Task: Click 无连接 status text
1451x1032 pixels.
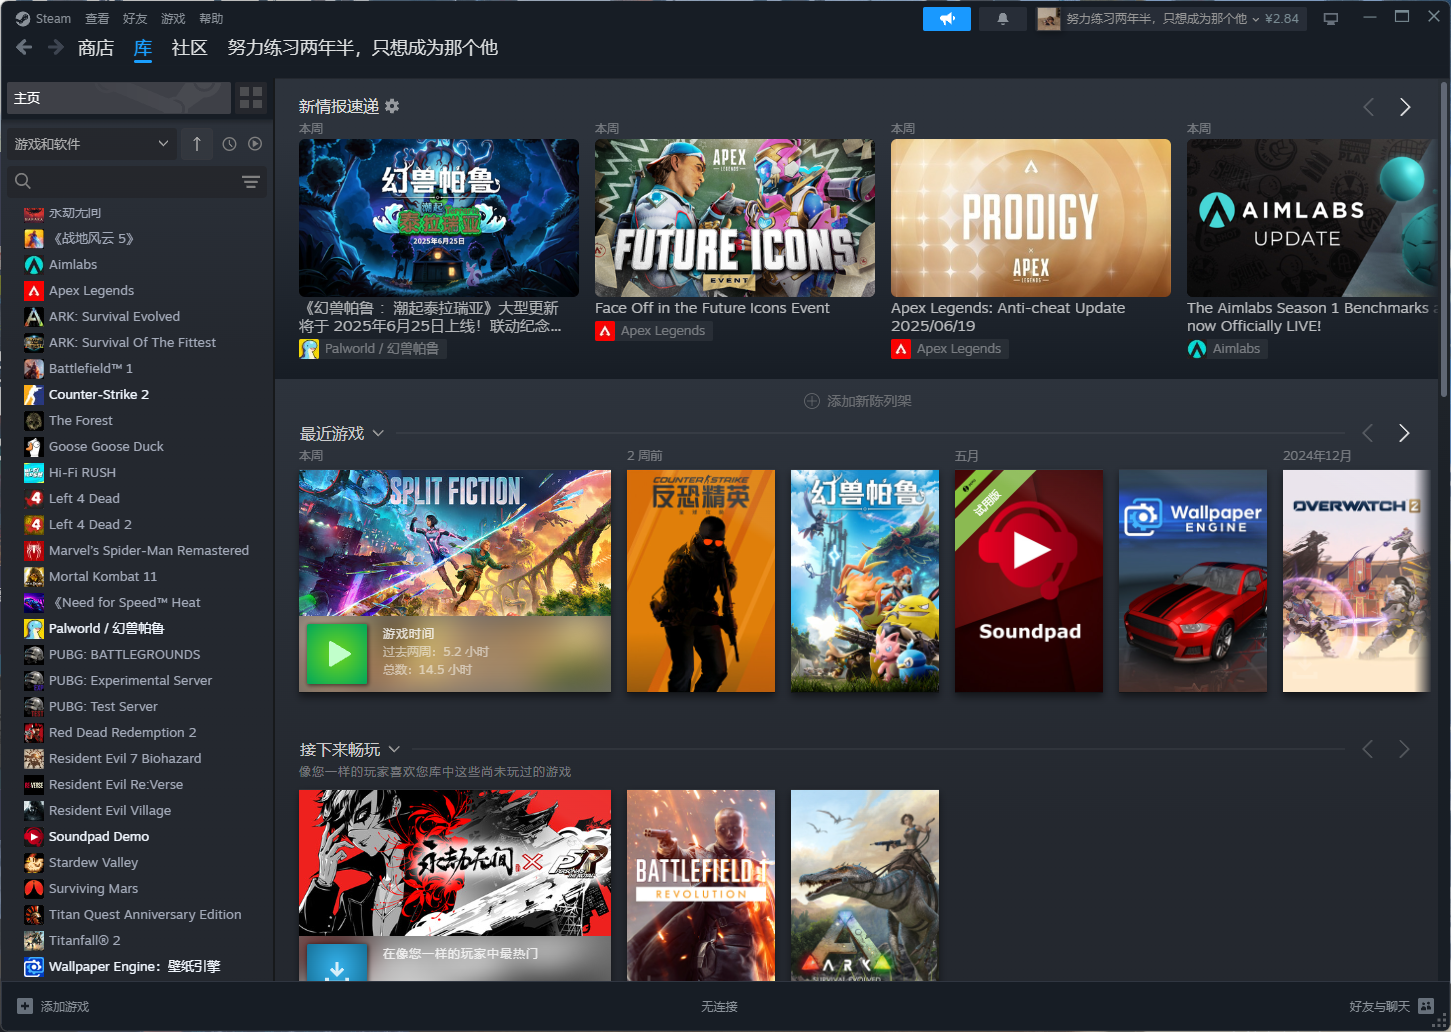Action: click(719, 1006)
